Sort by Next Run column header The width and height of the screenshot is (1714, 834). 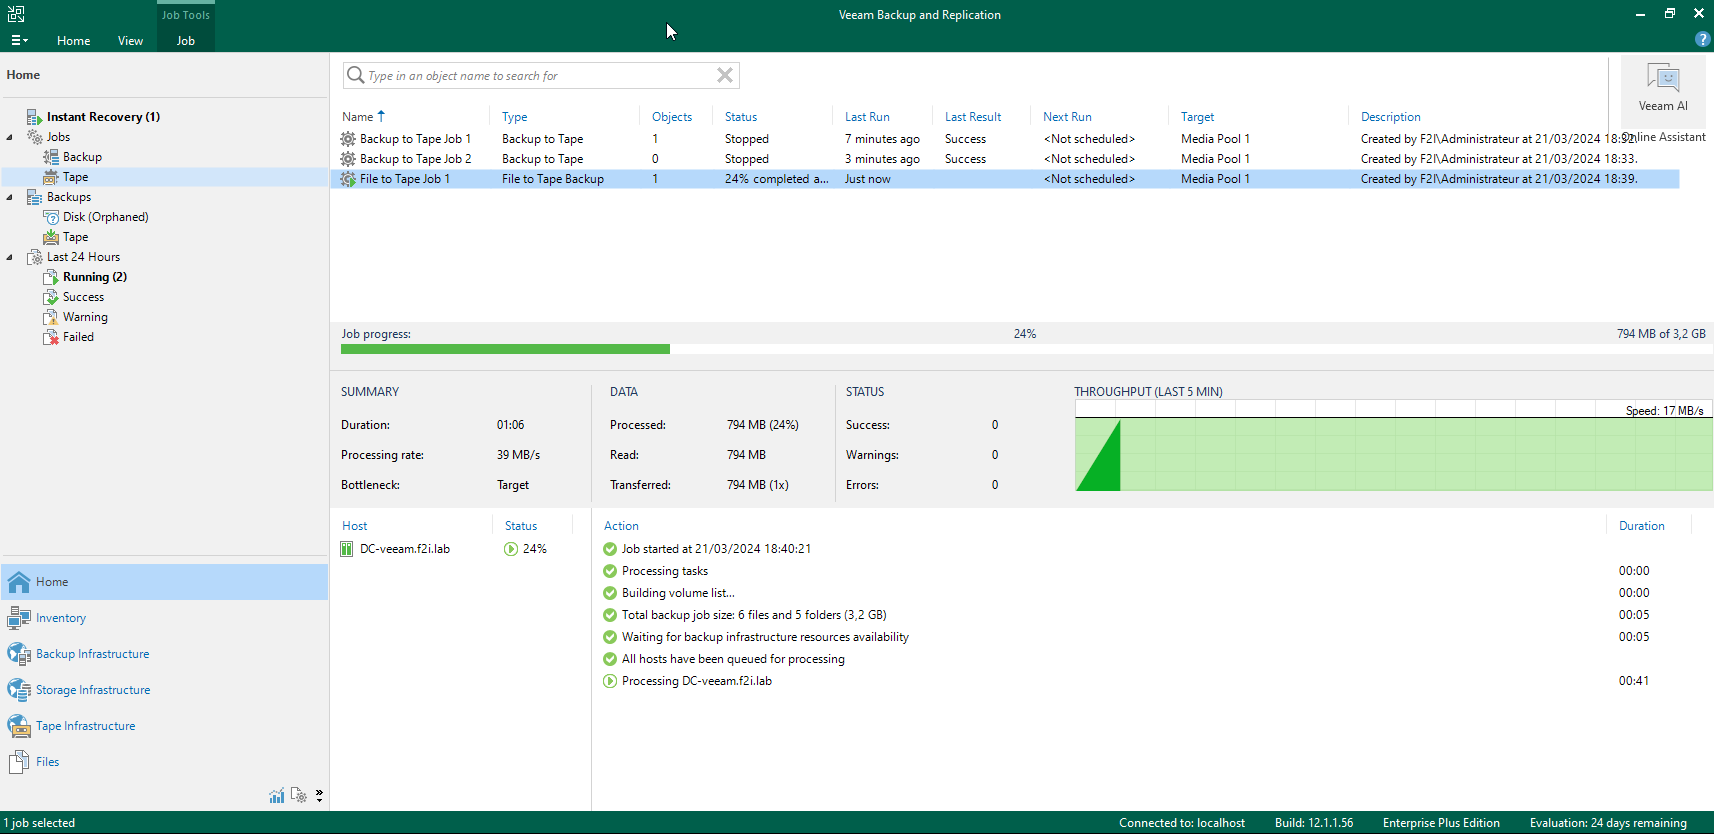pos(1067,117)
